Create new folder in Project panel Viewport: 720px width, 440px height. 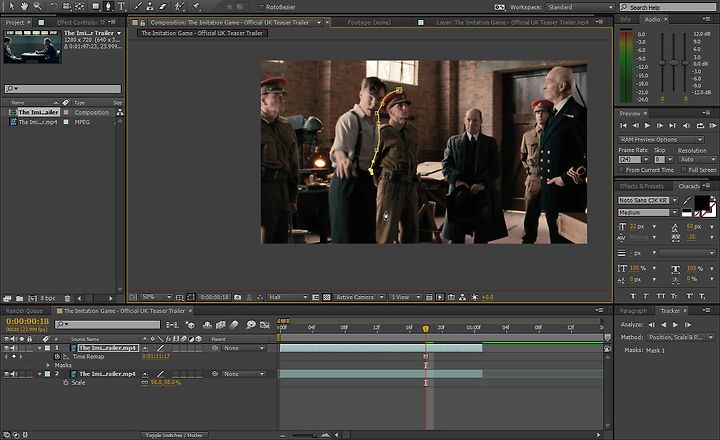click(19, 298)
